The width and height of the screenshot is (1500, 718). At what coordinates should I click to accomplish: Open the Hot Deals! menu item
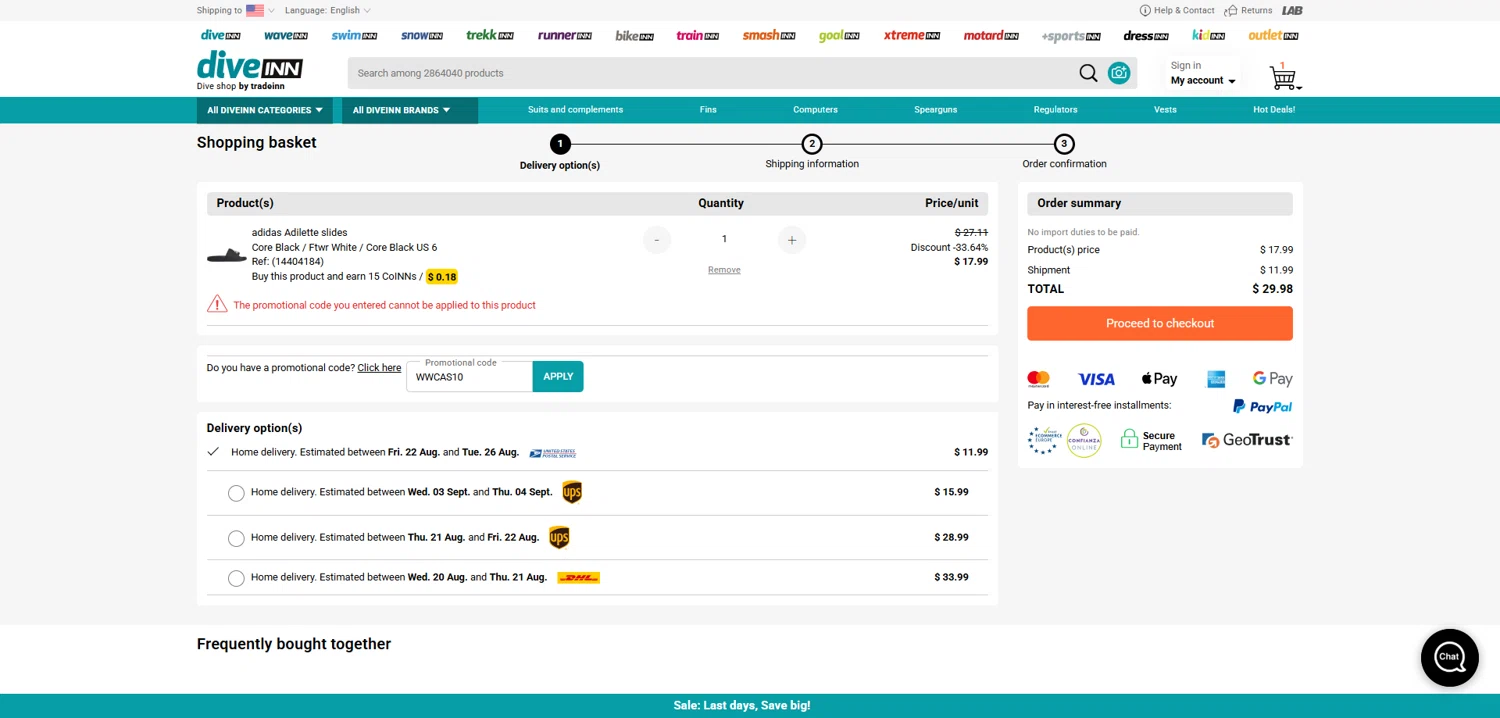1274,110
